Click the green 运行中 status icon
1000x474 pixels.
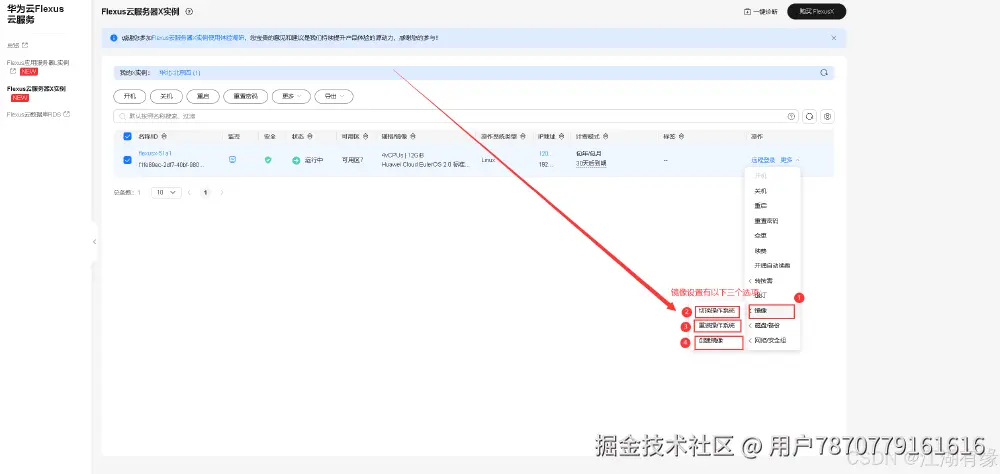click(296, 160)
